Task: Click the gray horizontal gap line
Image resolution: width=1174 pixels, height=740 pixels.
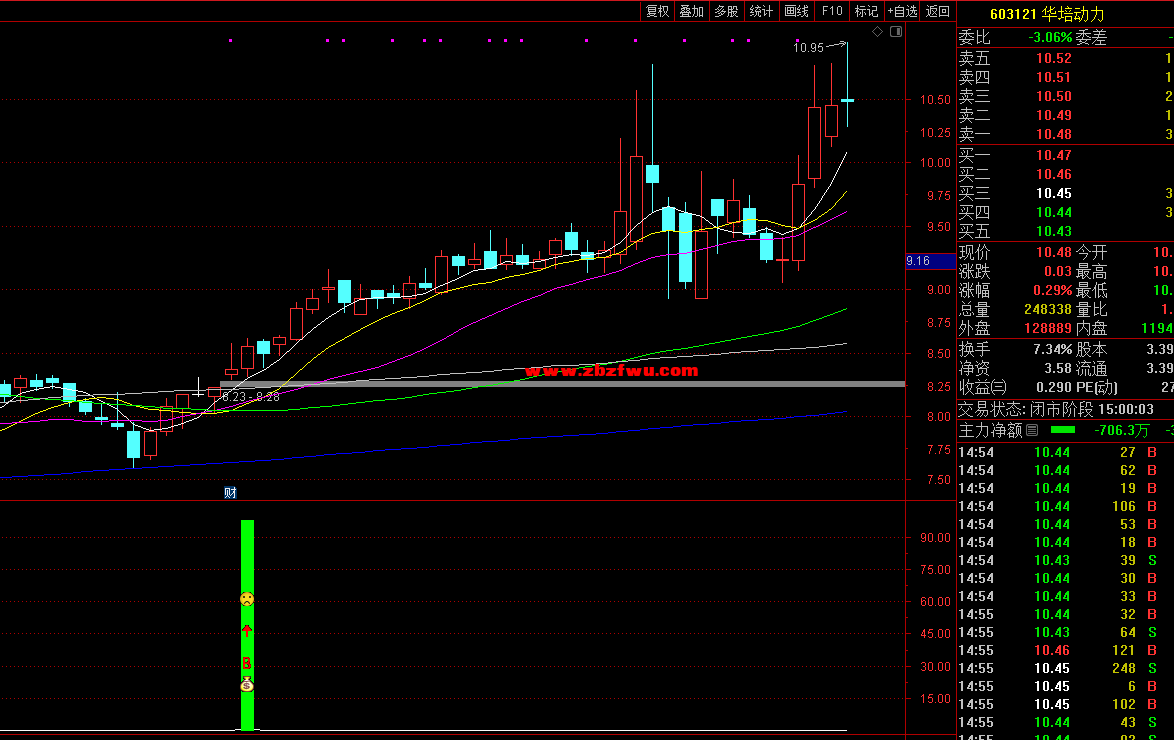Action: click(562, 384)
